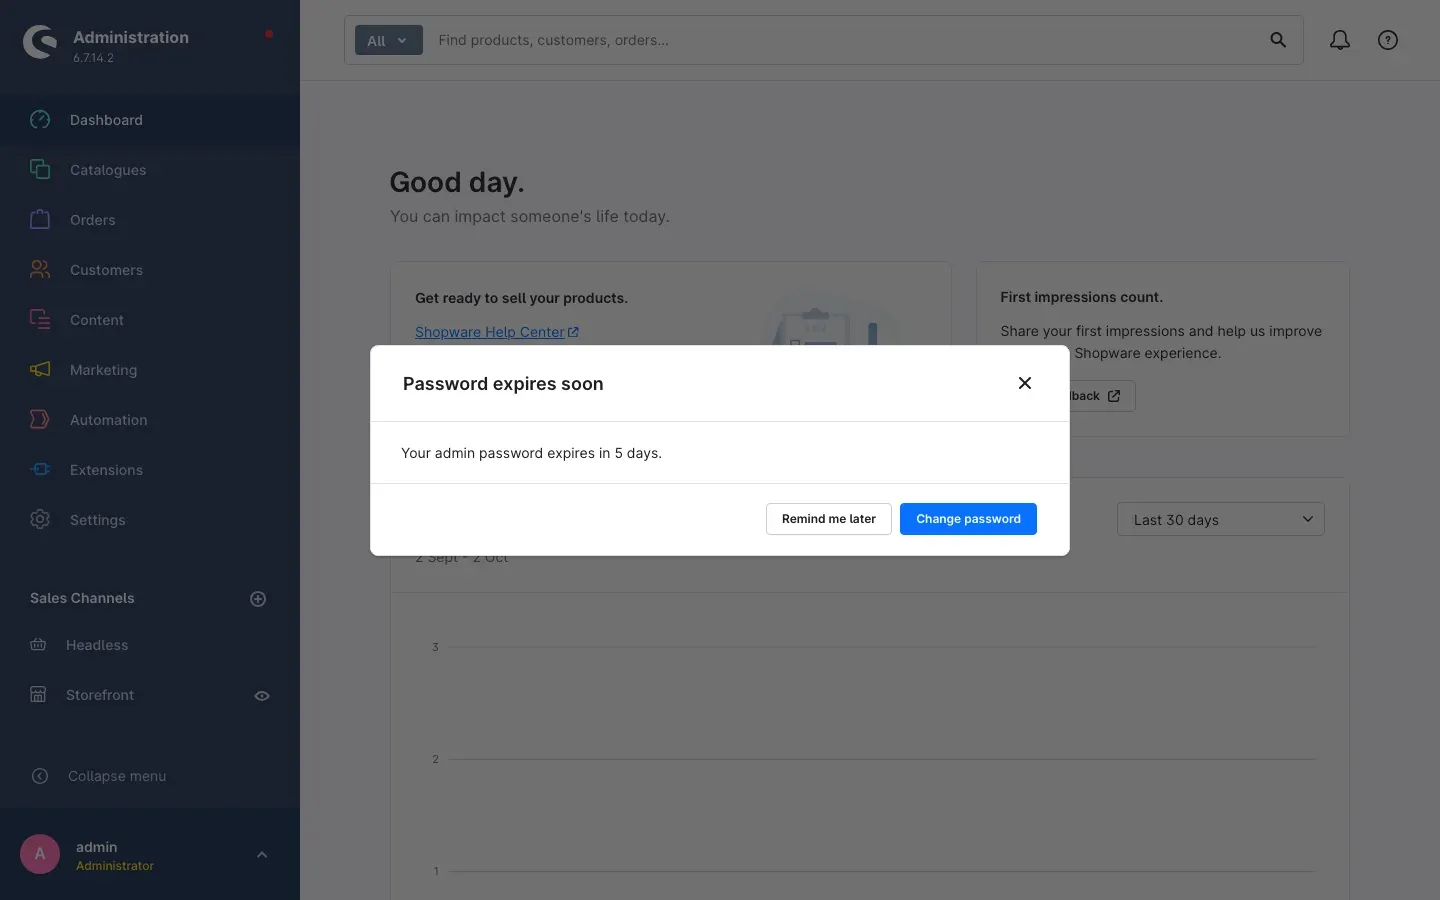The height and width of the screenshot is (900, 1440).
Task: Close the Password expires soon dialog
Action: [x=1025, y=383]
